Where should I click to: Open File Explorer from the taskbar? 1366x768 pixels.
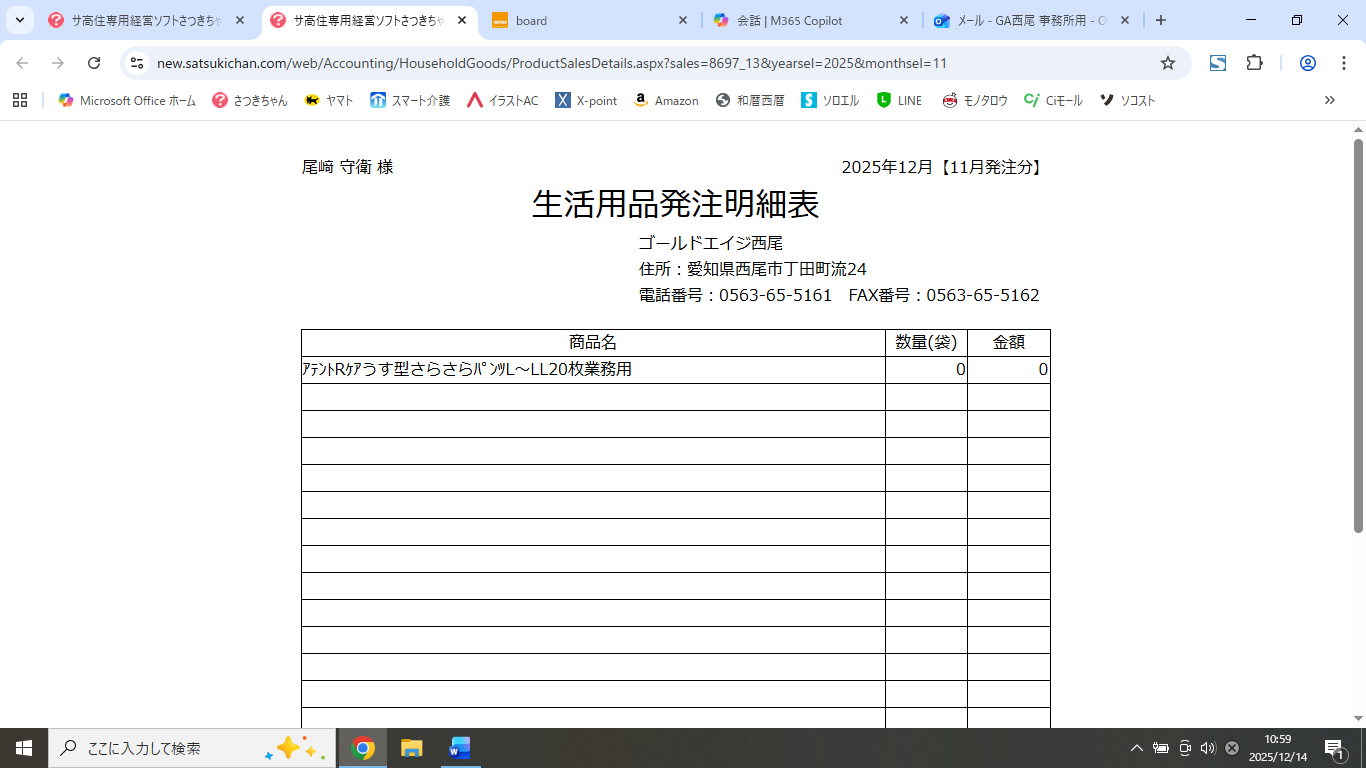coord(411,748)
